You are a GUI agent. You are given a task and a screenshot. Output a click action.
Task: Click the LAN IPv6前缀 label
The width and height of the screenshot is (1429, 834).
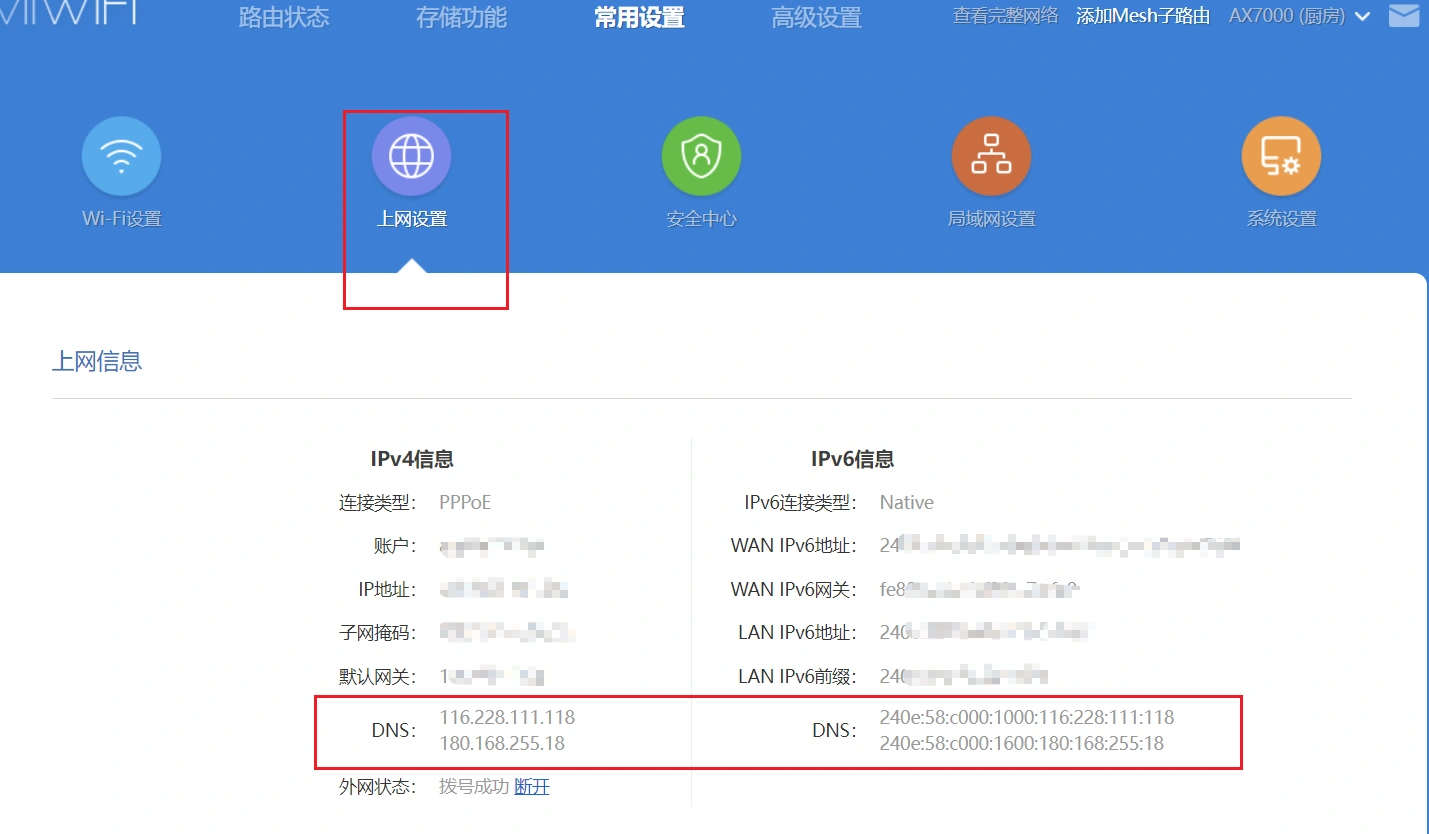click(797, 677)
